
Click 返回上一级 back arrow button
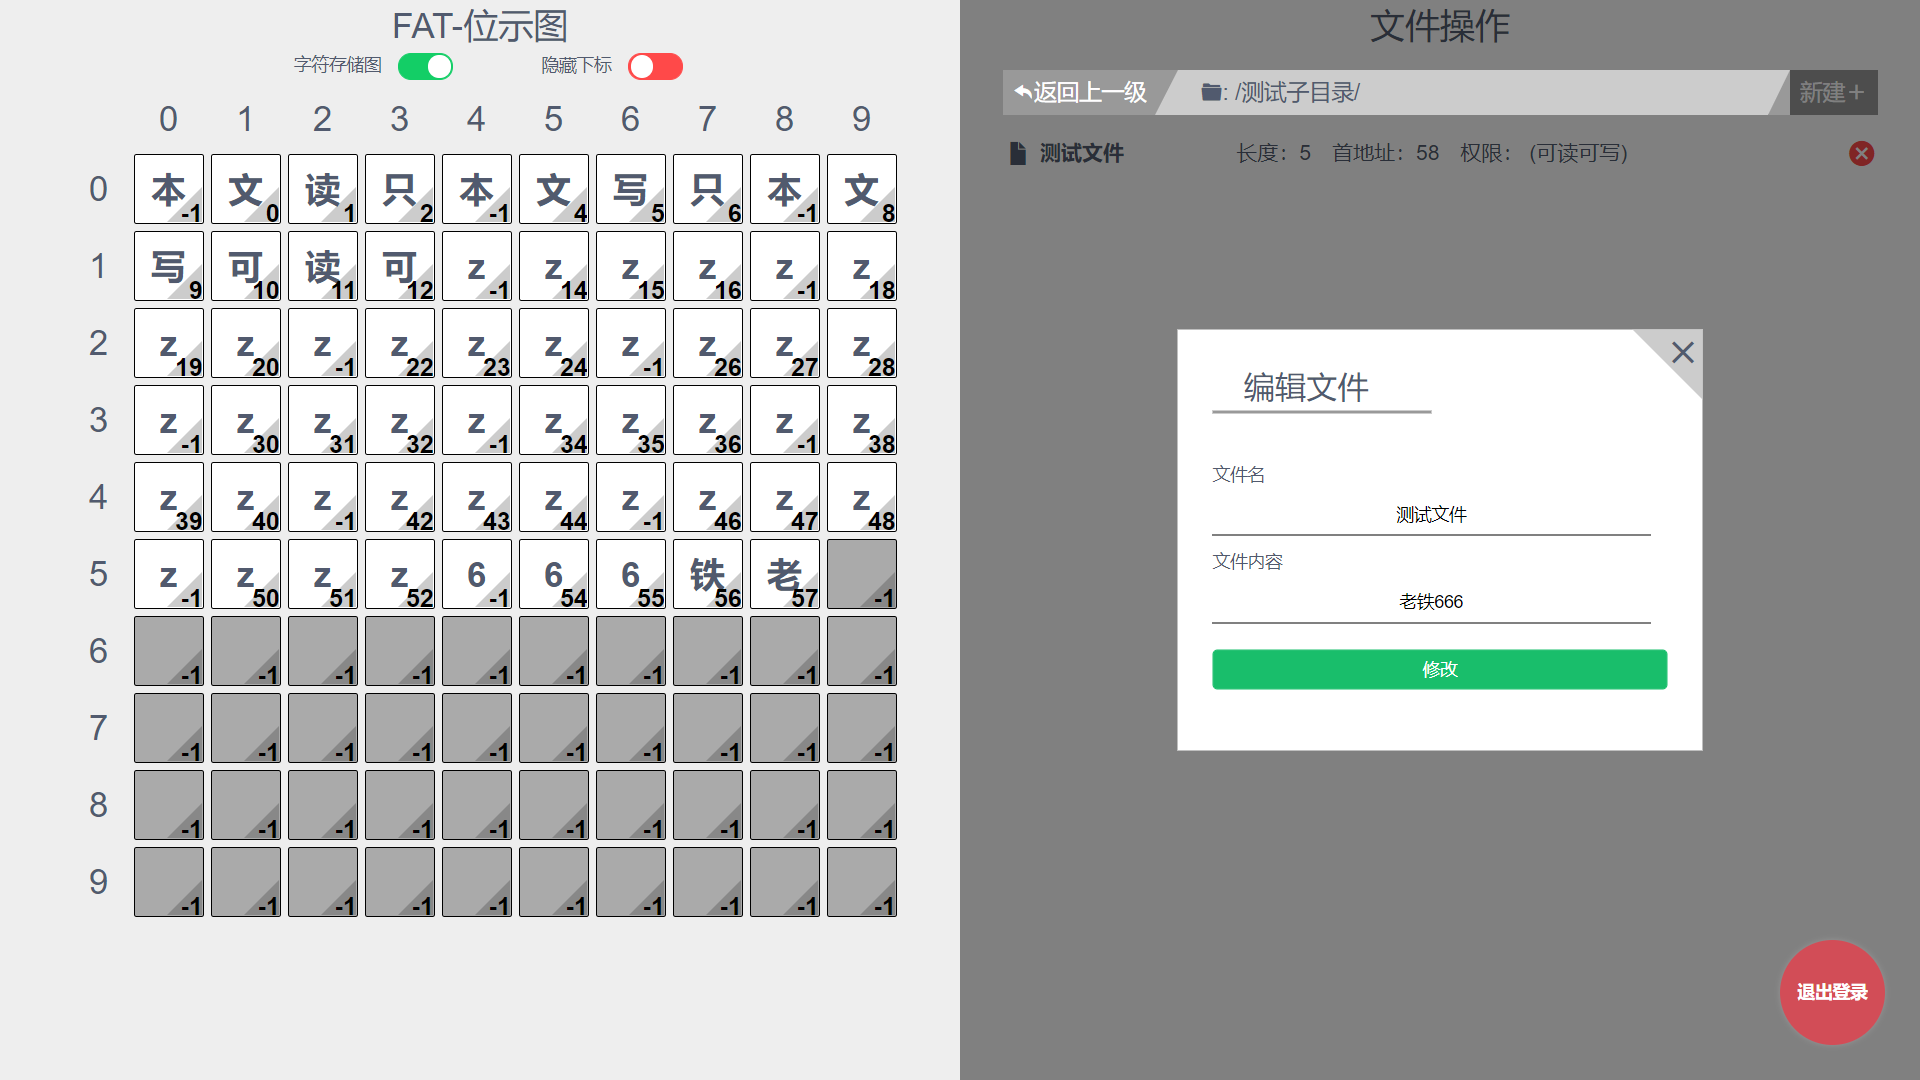point(1081,92)
